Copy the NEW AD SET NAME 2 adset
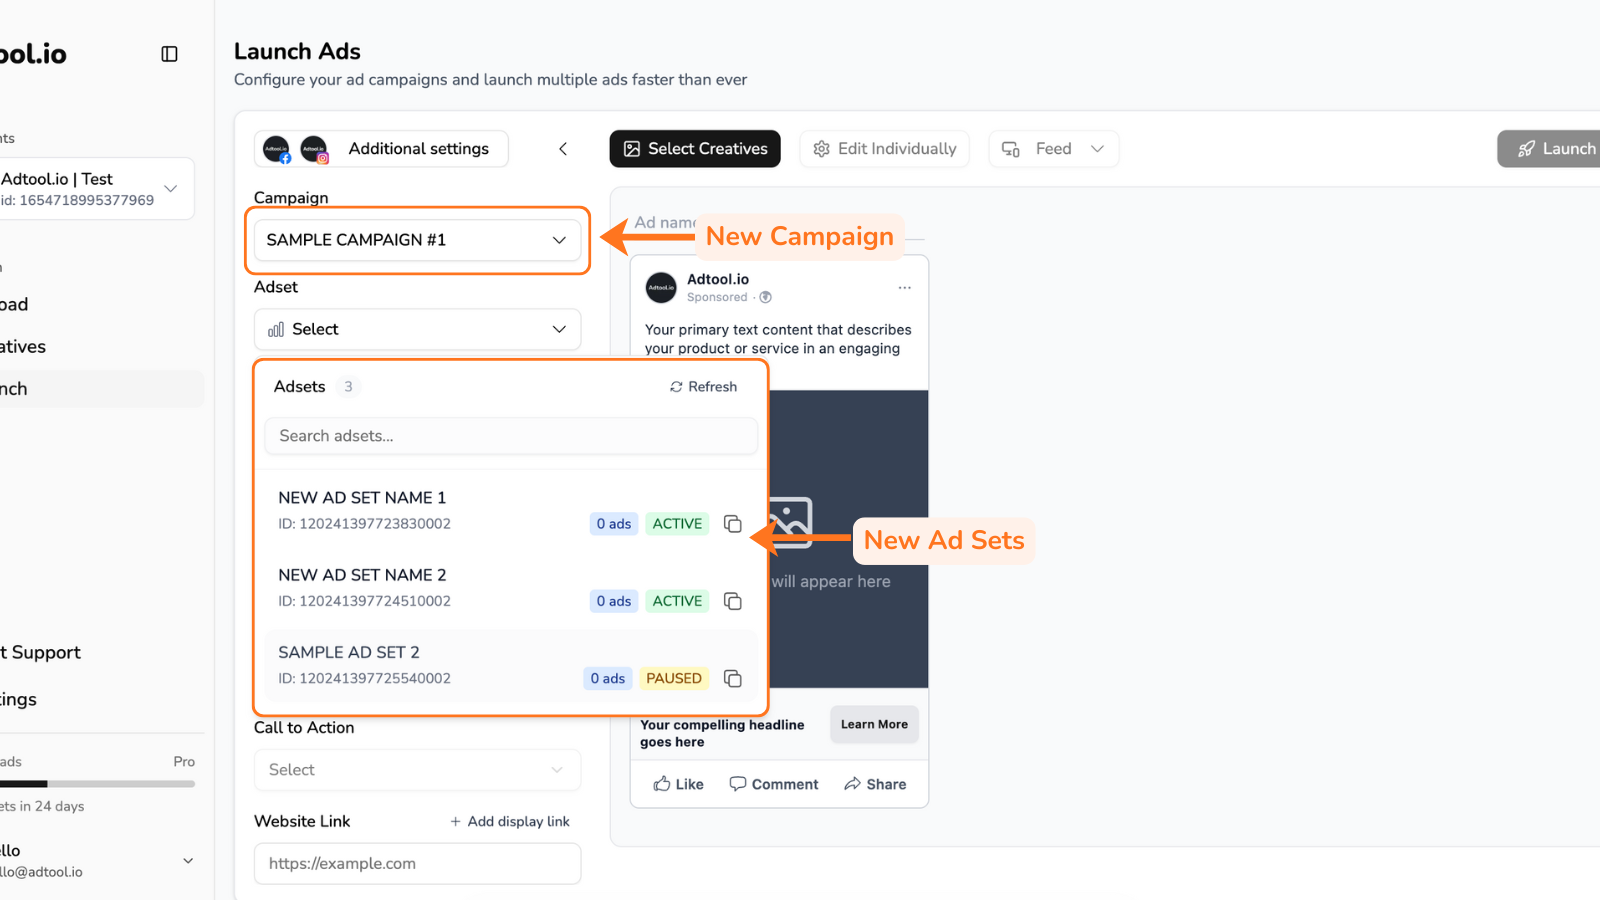 (733, 601)
